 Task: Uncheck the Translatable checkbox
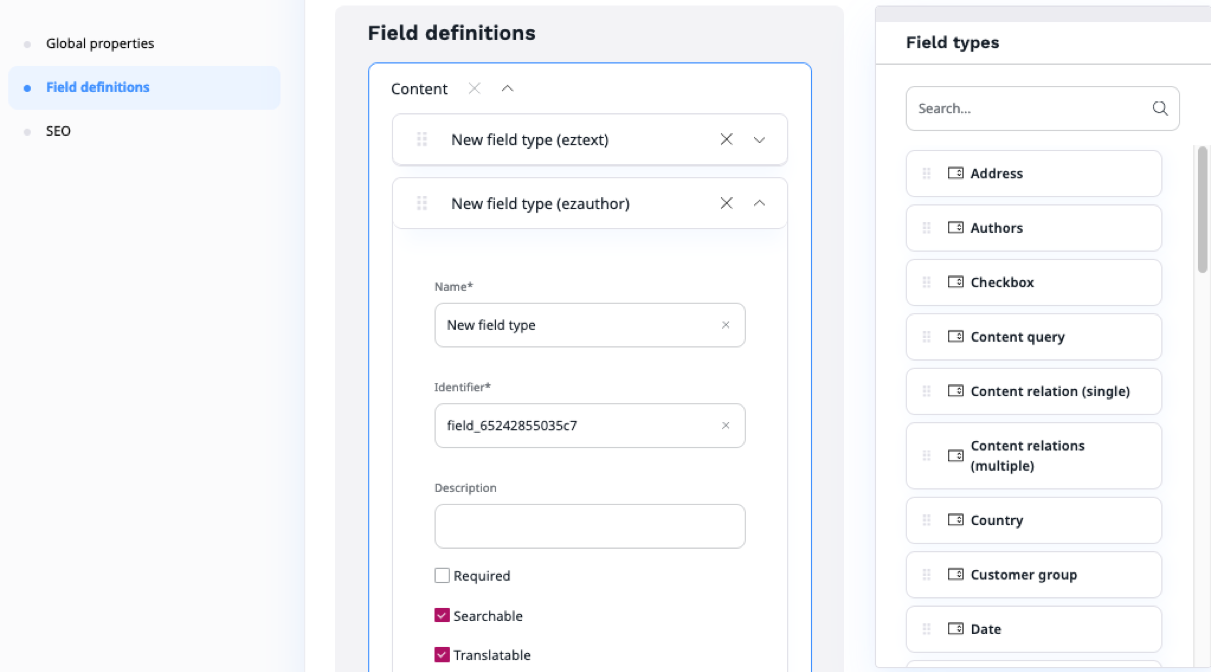442,655
